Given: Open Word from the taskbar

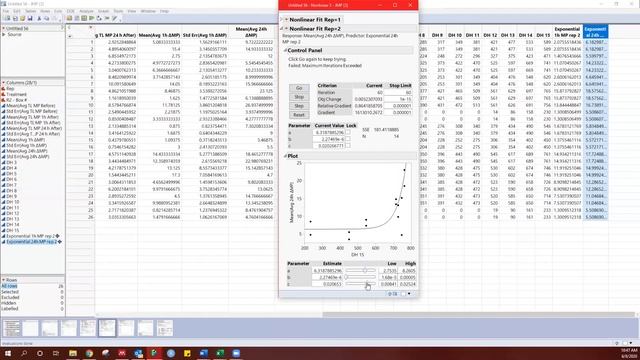Looking at the screenshot, I should coord(204,353).
